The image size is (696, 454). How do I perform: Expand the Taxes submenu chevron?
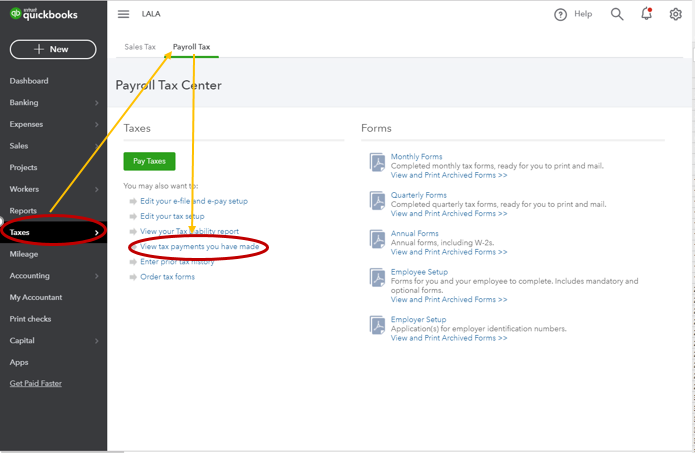click(x=96, y=233)
